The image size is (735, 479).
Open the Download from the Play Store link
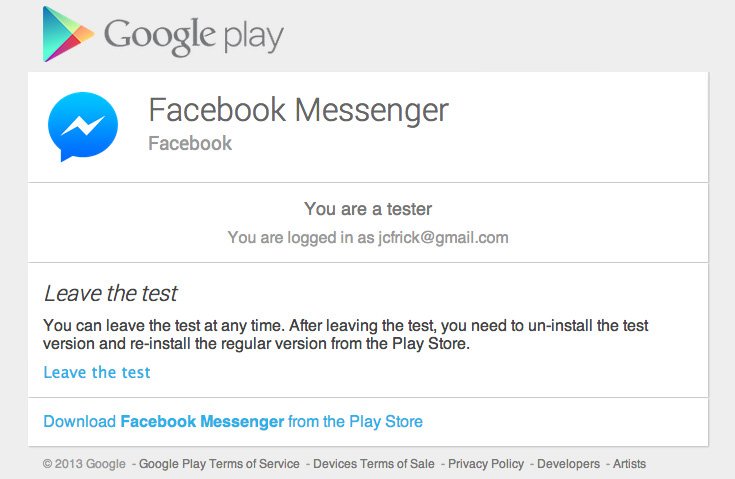point(233,421)
